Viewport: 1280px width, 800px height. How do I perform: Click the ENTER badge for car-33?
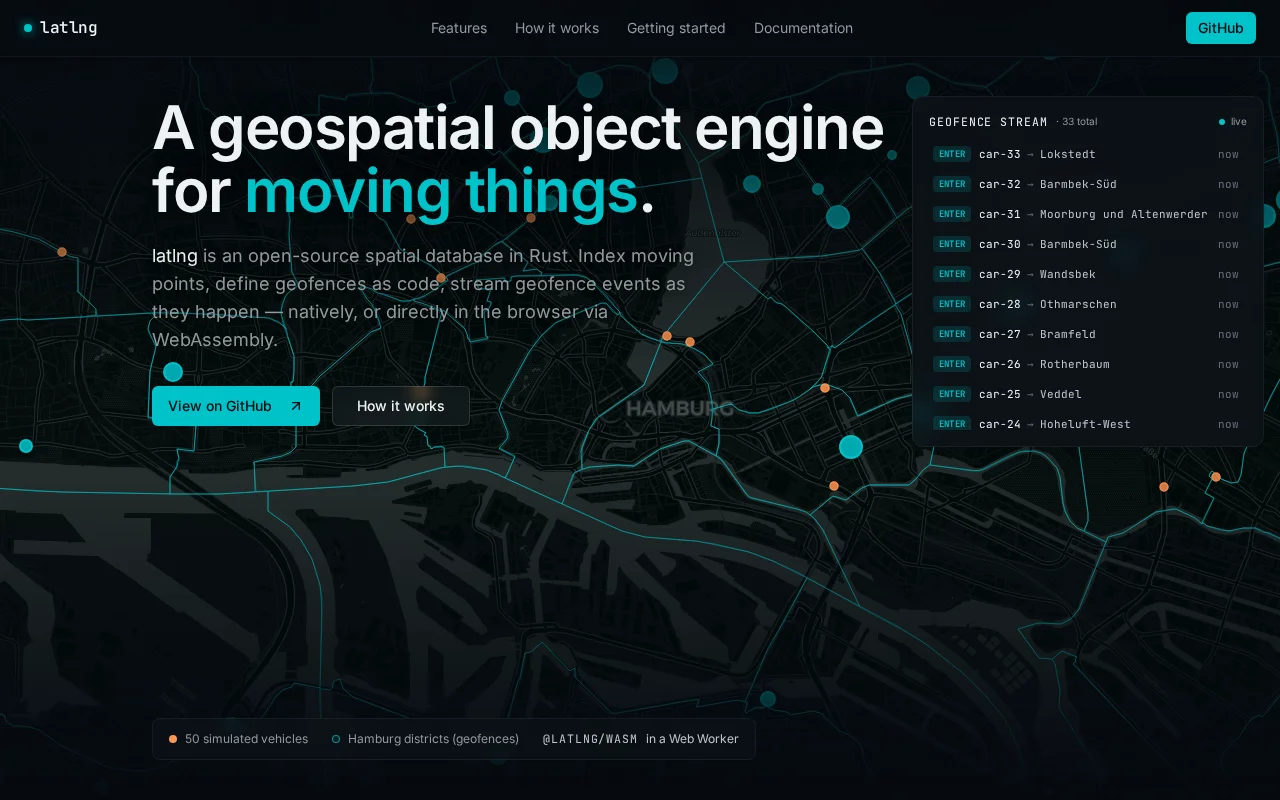952,154
